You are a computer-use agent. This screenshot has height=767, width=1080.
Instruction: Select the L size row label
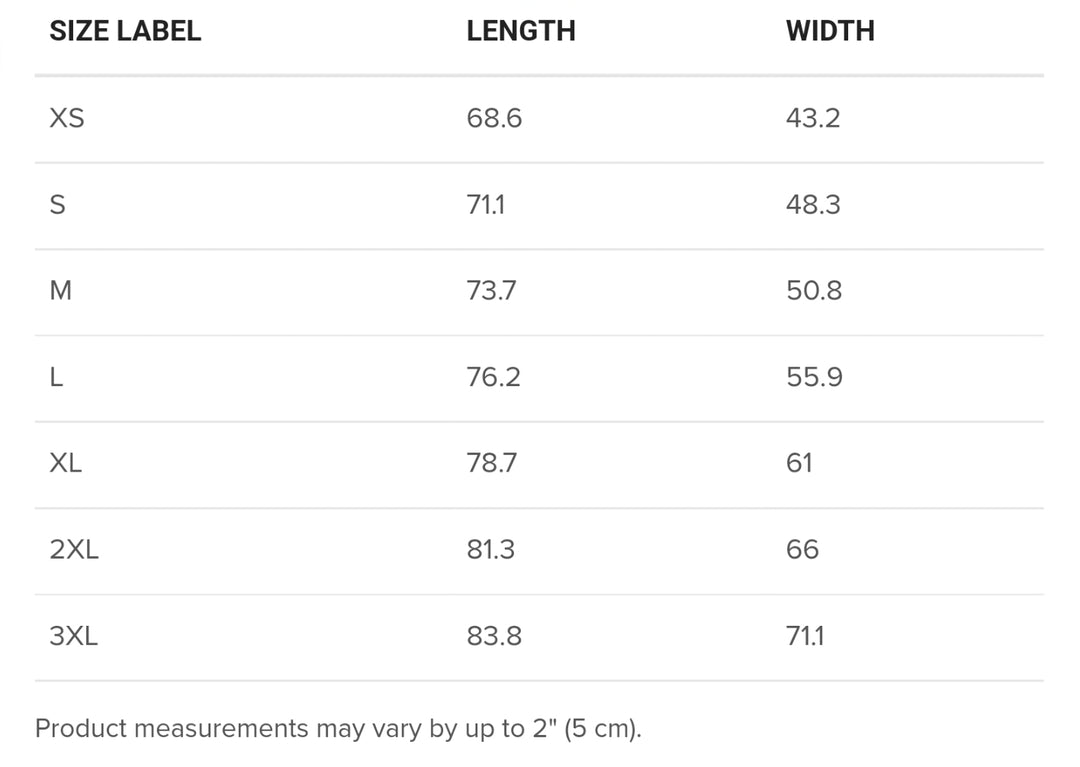point(56,377)
